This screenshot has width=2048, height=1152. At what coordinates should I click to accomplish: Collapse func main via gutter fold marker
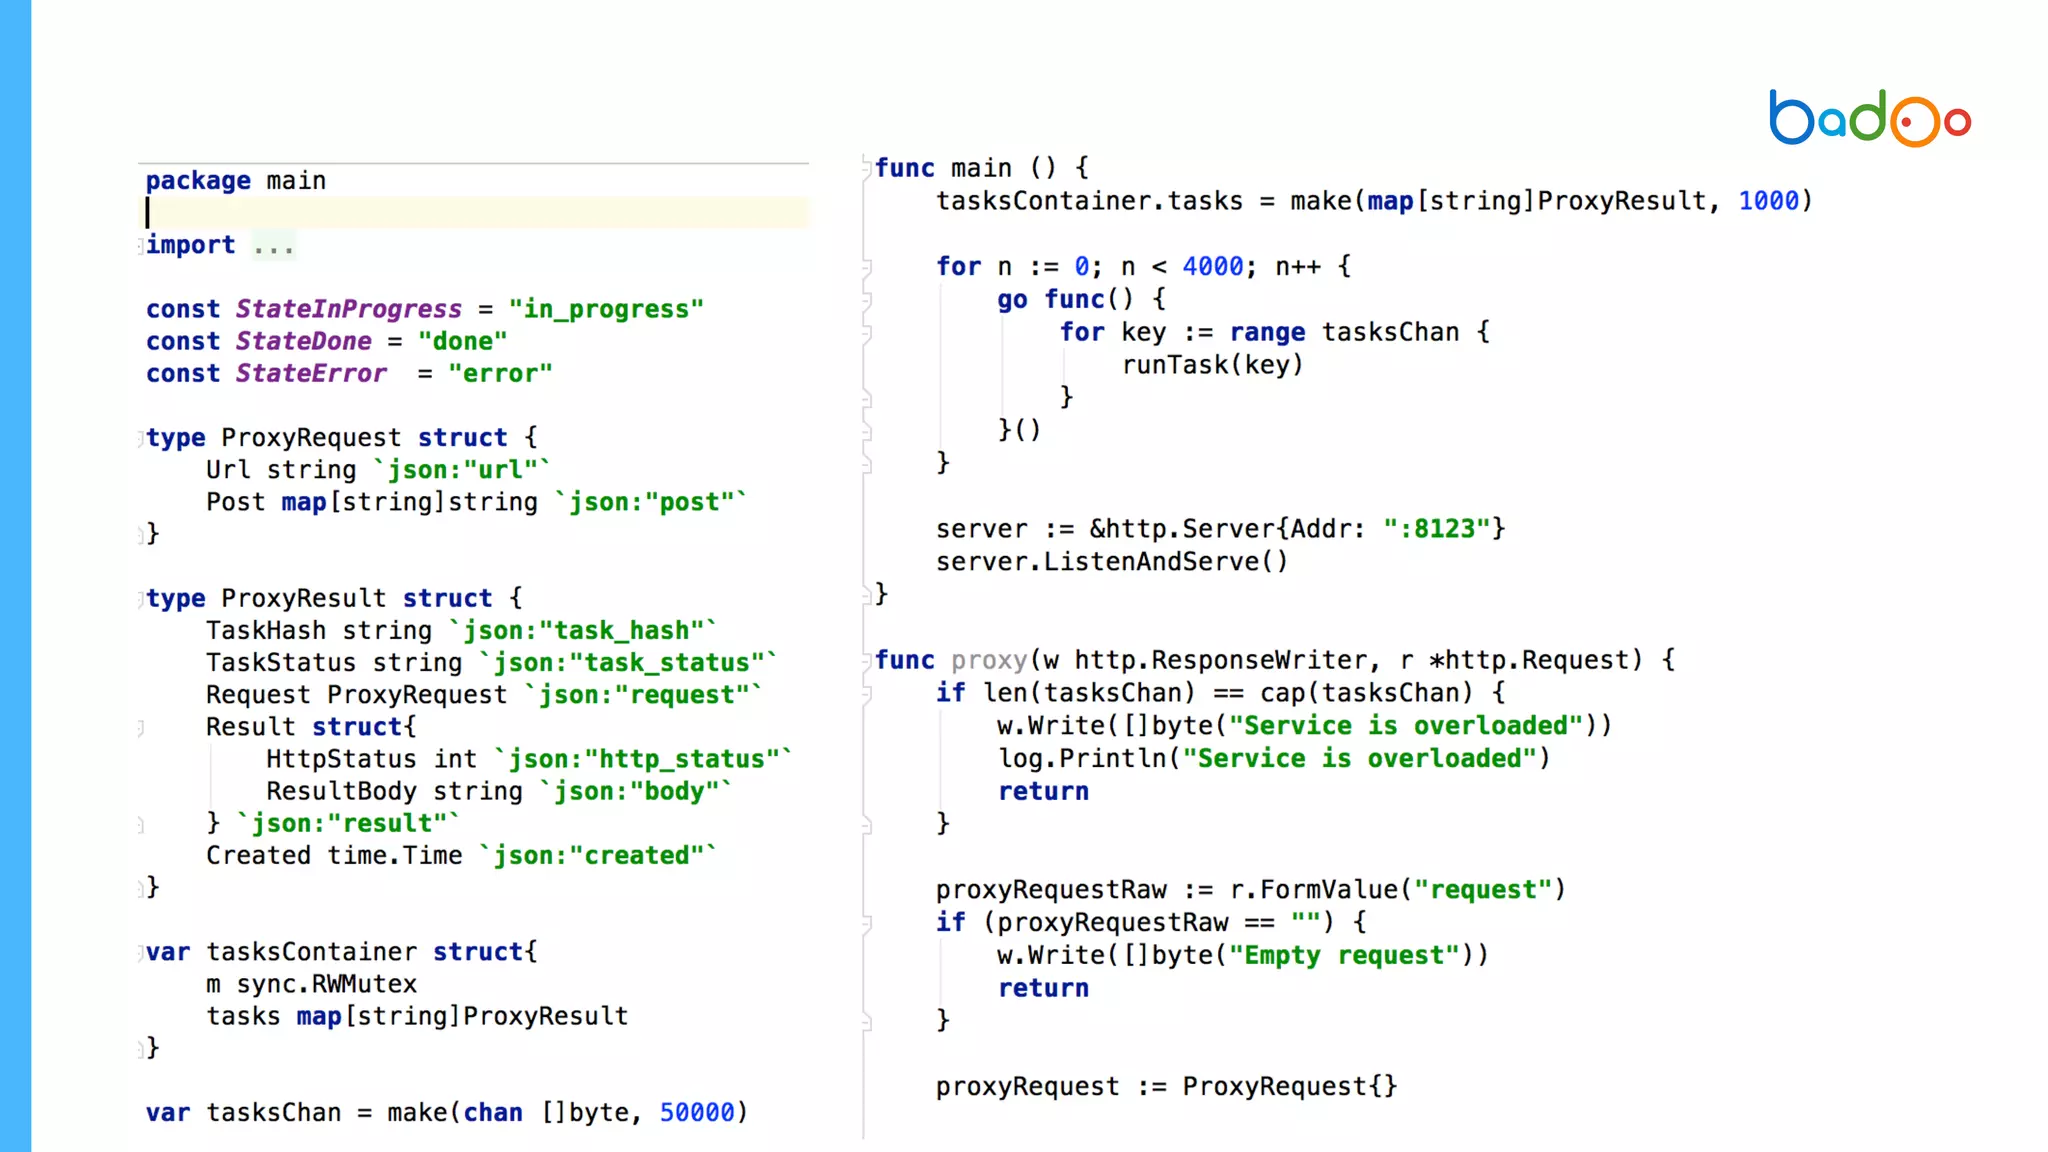(x=867, y=168)
